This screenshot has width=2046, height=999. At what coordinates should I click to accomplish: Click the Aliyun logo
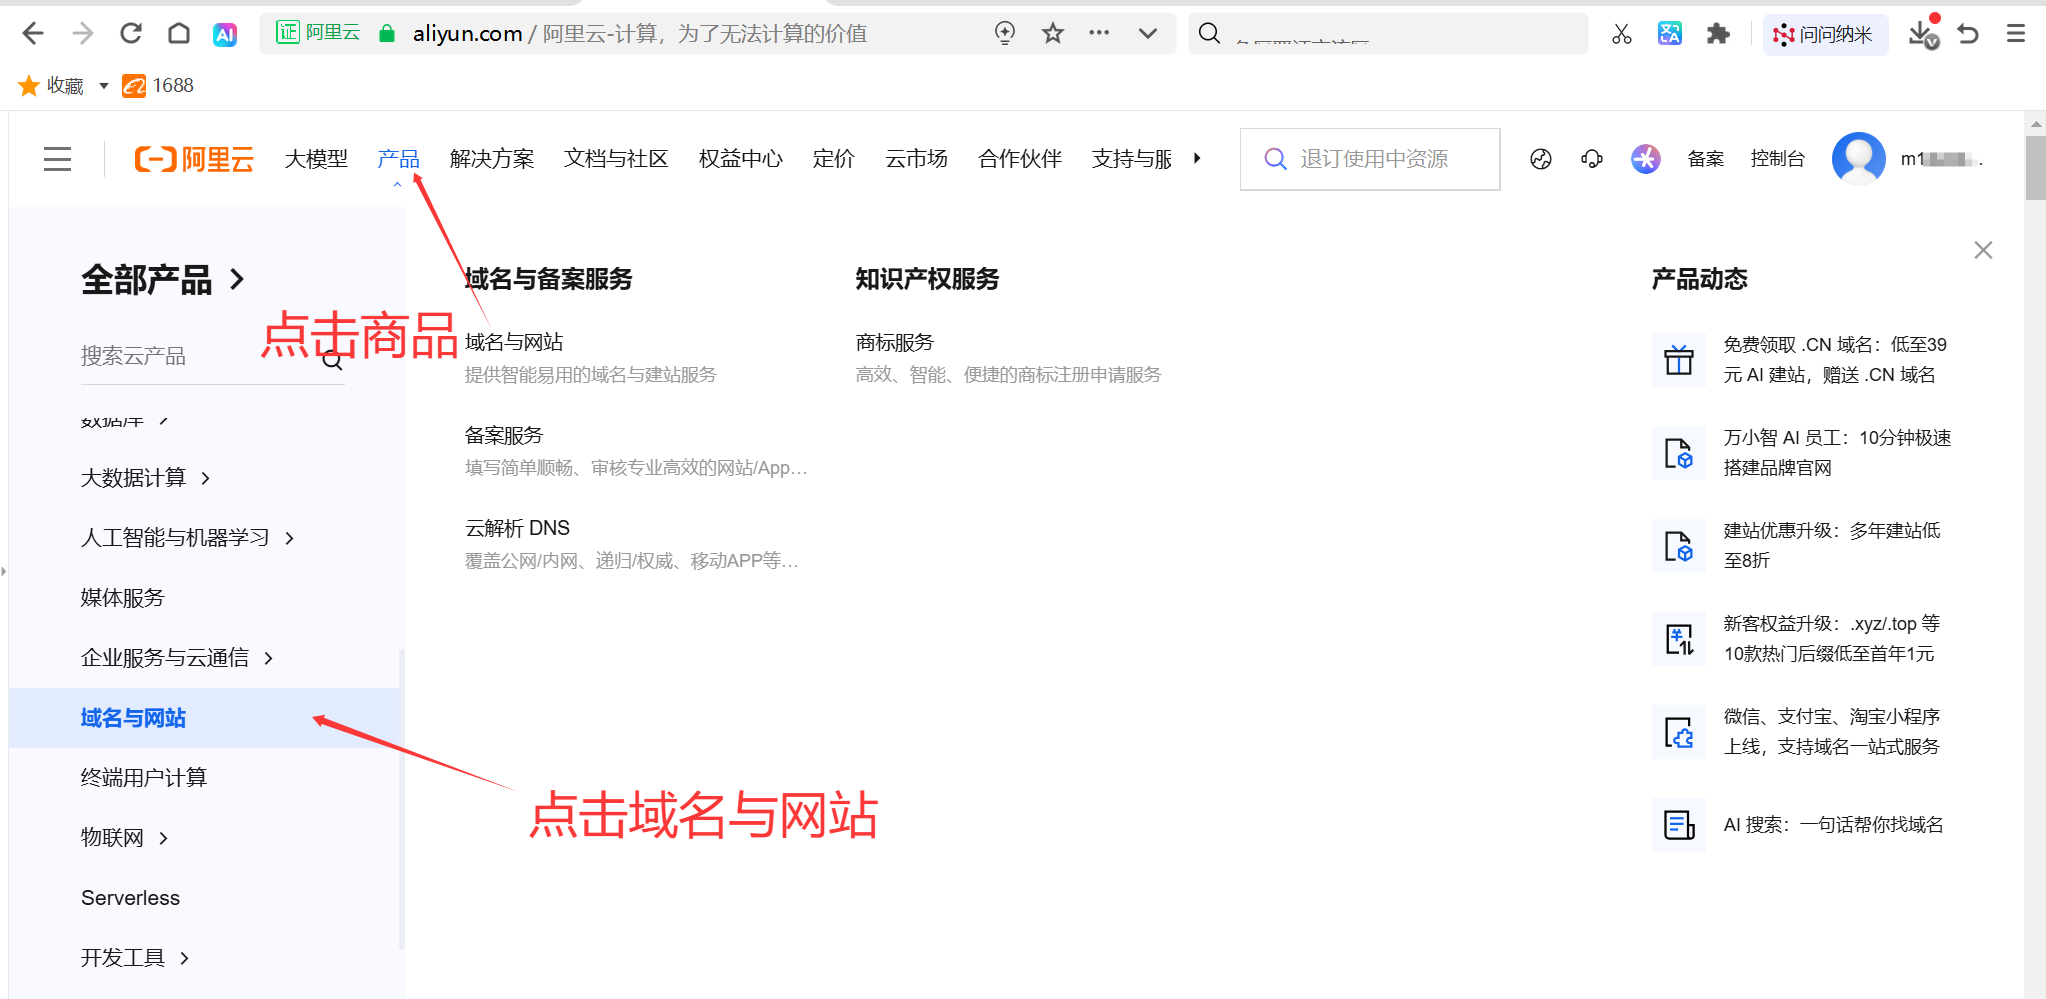point(194,159)
